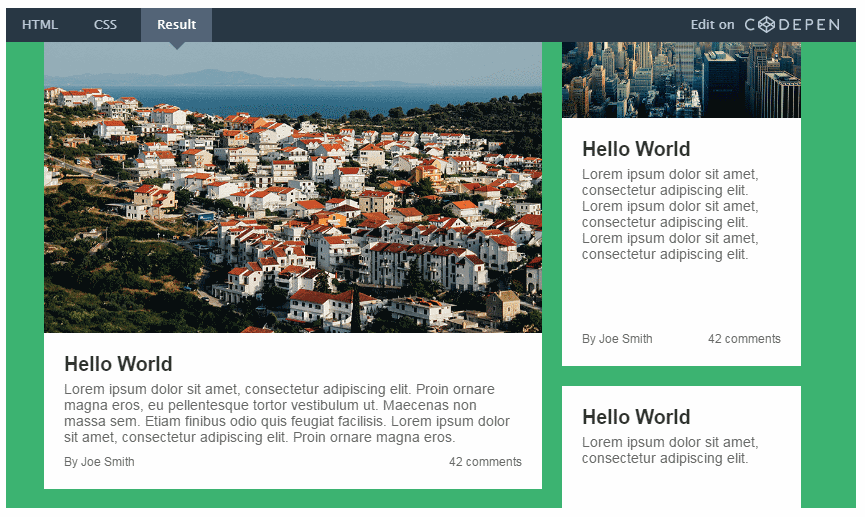Select the Result tab
This screenshot has height=517, width=865.
pyautogui.click(x=177, y=25)
